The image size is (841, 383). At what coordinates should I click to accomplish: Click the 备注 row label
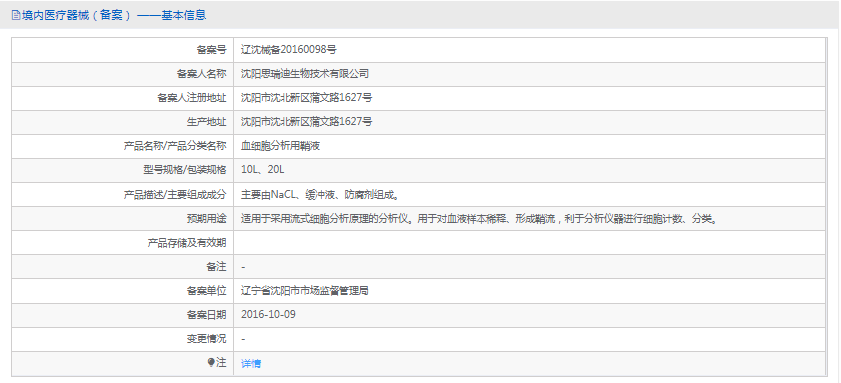click(x=217, y=267)
